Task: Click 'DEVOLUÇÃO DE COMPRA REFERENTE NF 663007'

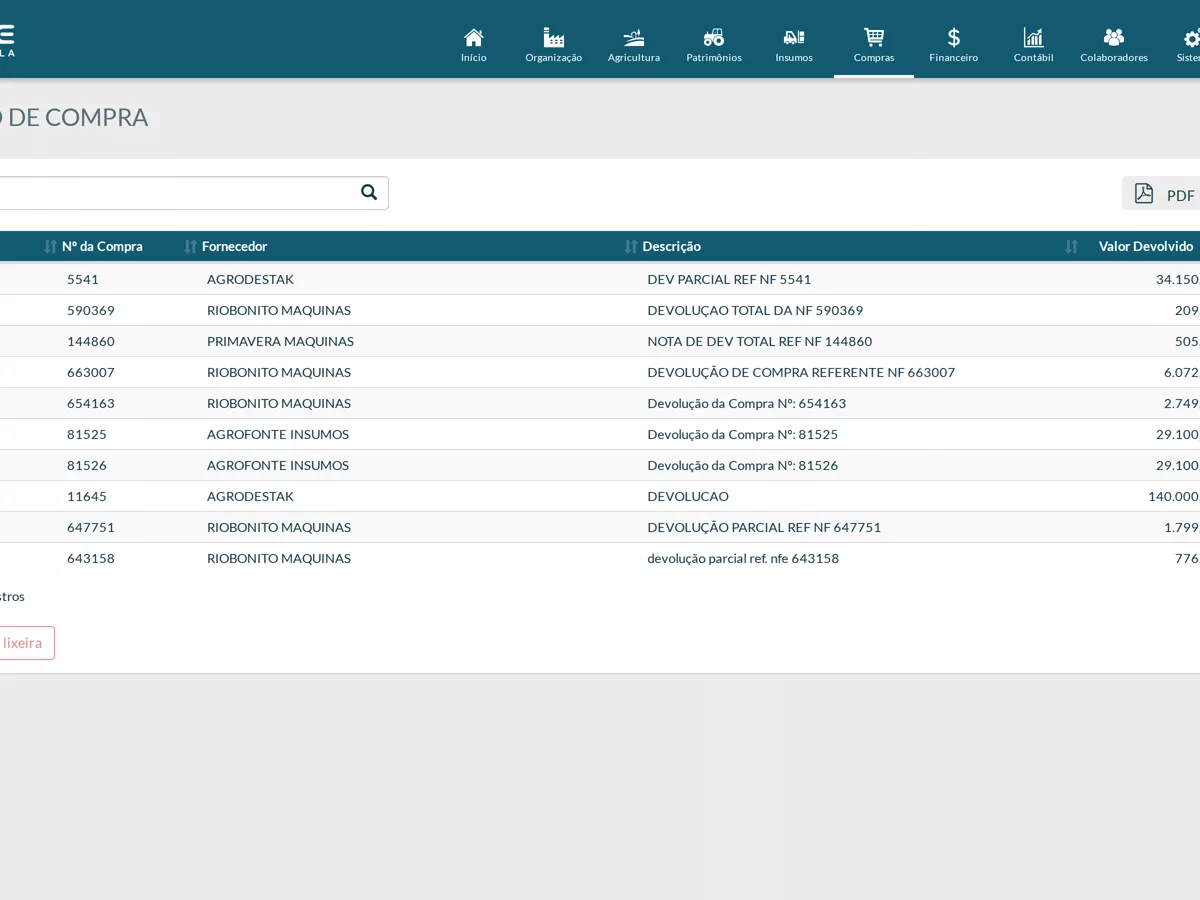Action: click(x=801, y=372)
